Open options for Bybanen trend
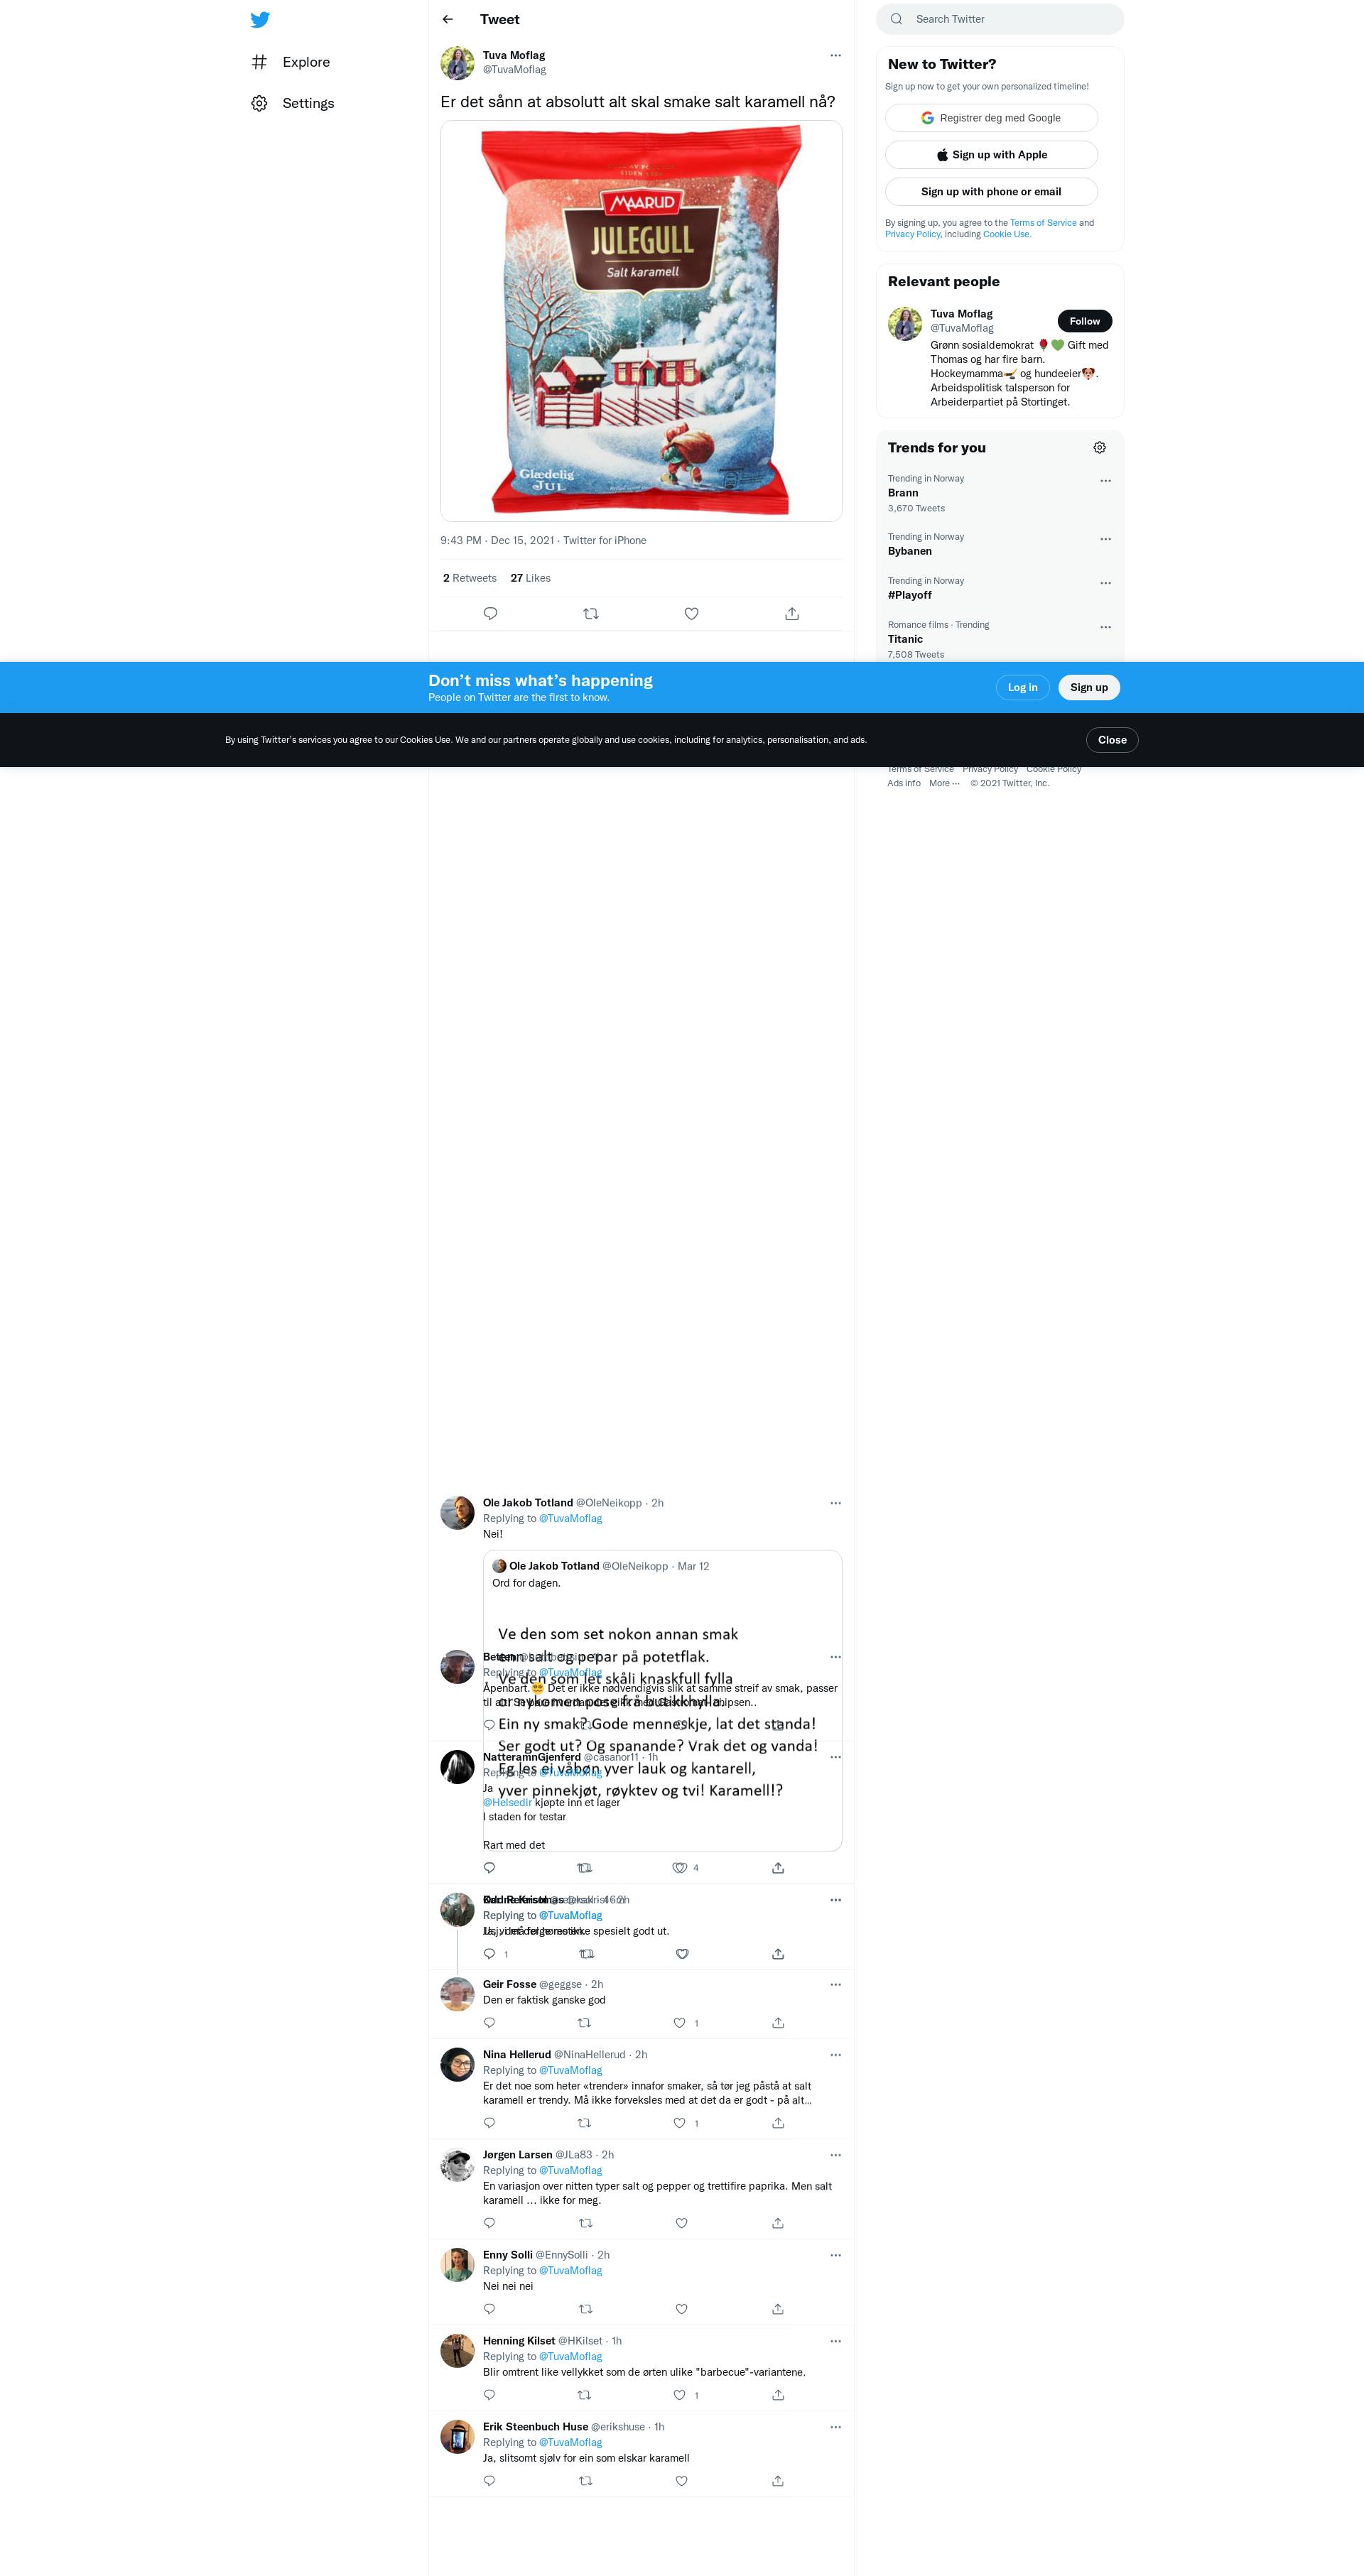The width and height of the screenshot is (1364, 2576). 1105,539
